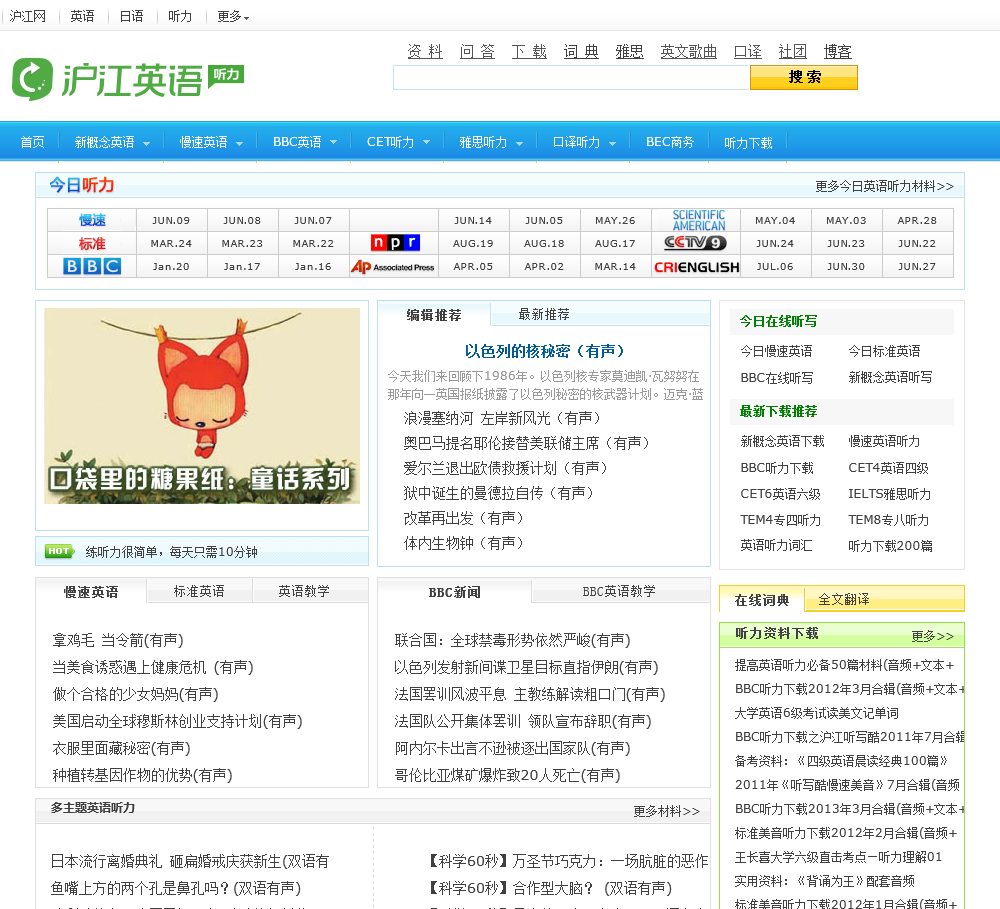Screen dimensions: 1000x909
Task: Click the 沪江英语 green logo
Action: pos(107,79)
